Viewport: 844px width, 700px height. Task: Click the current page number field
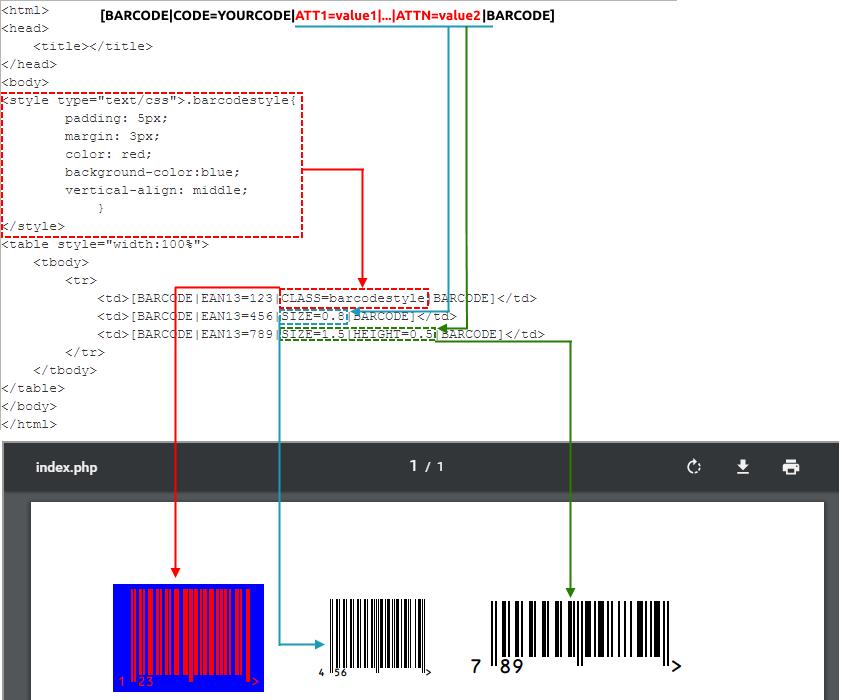[x=413, y=466]
